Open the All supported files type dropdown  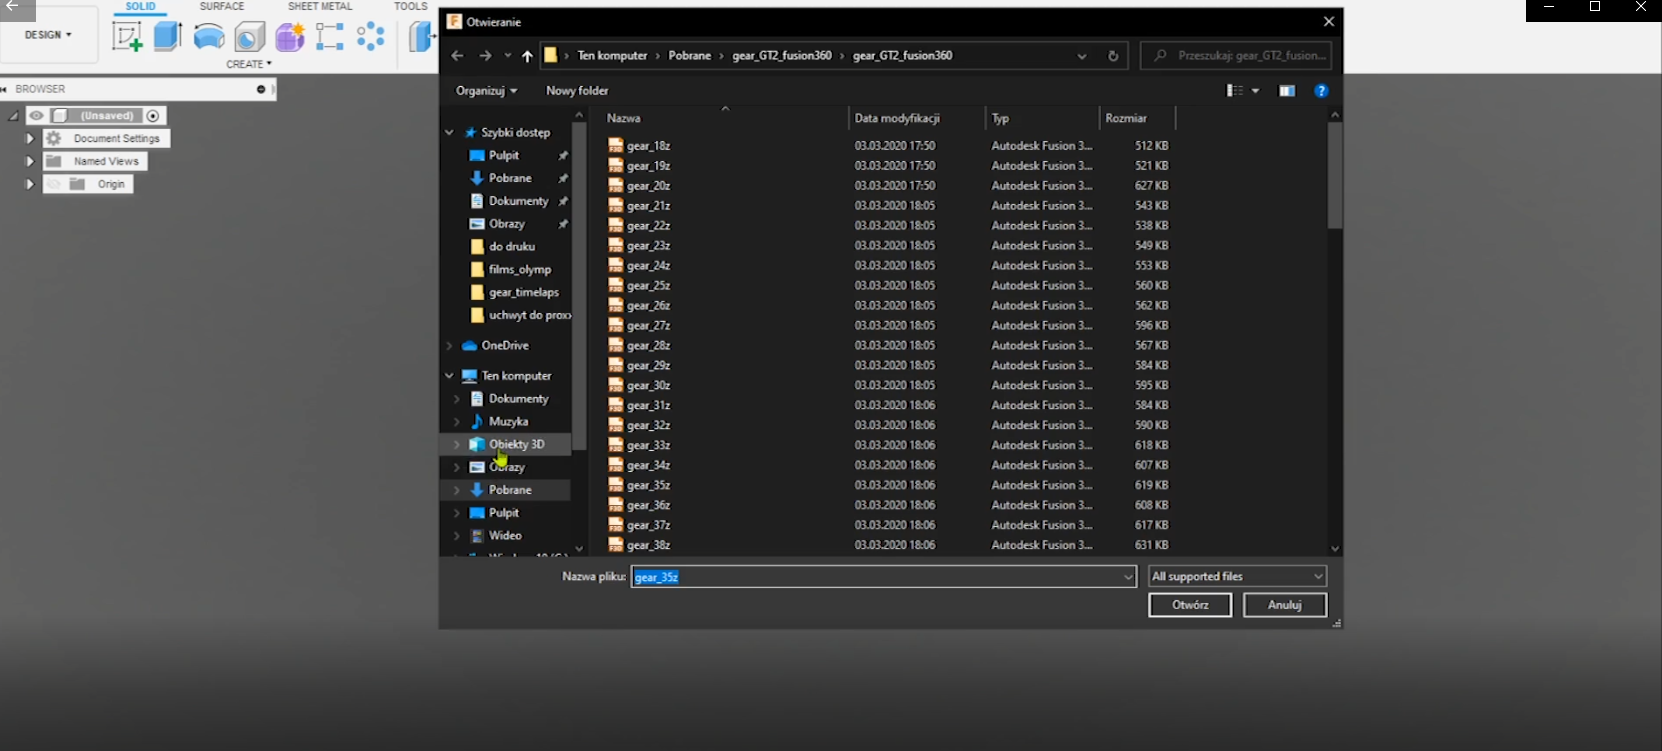[x=1237, y=577]
